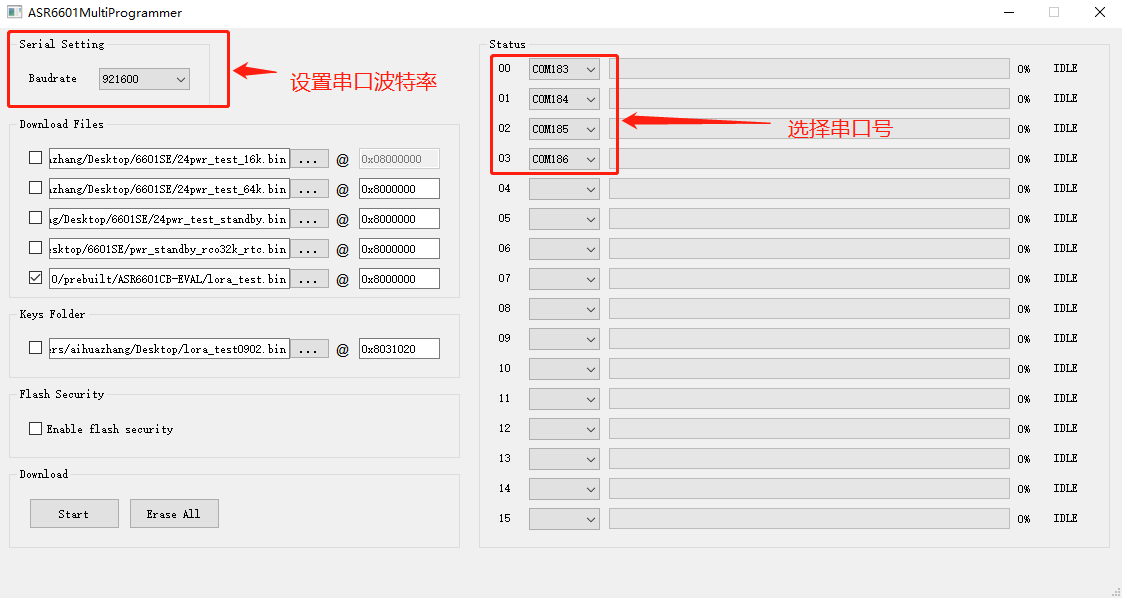This screenshot has width=1122, height=598.
Task: Enable flash security checkbox
Action: [35, 428]
